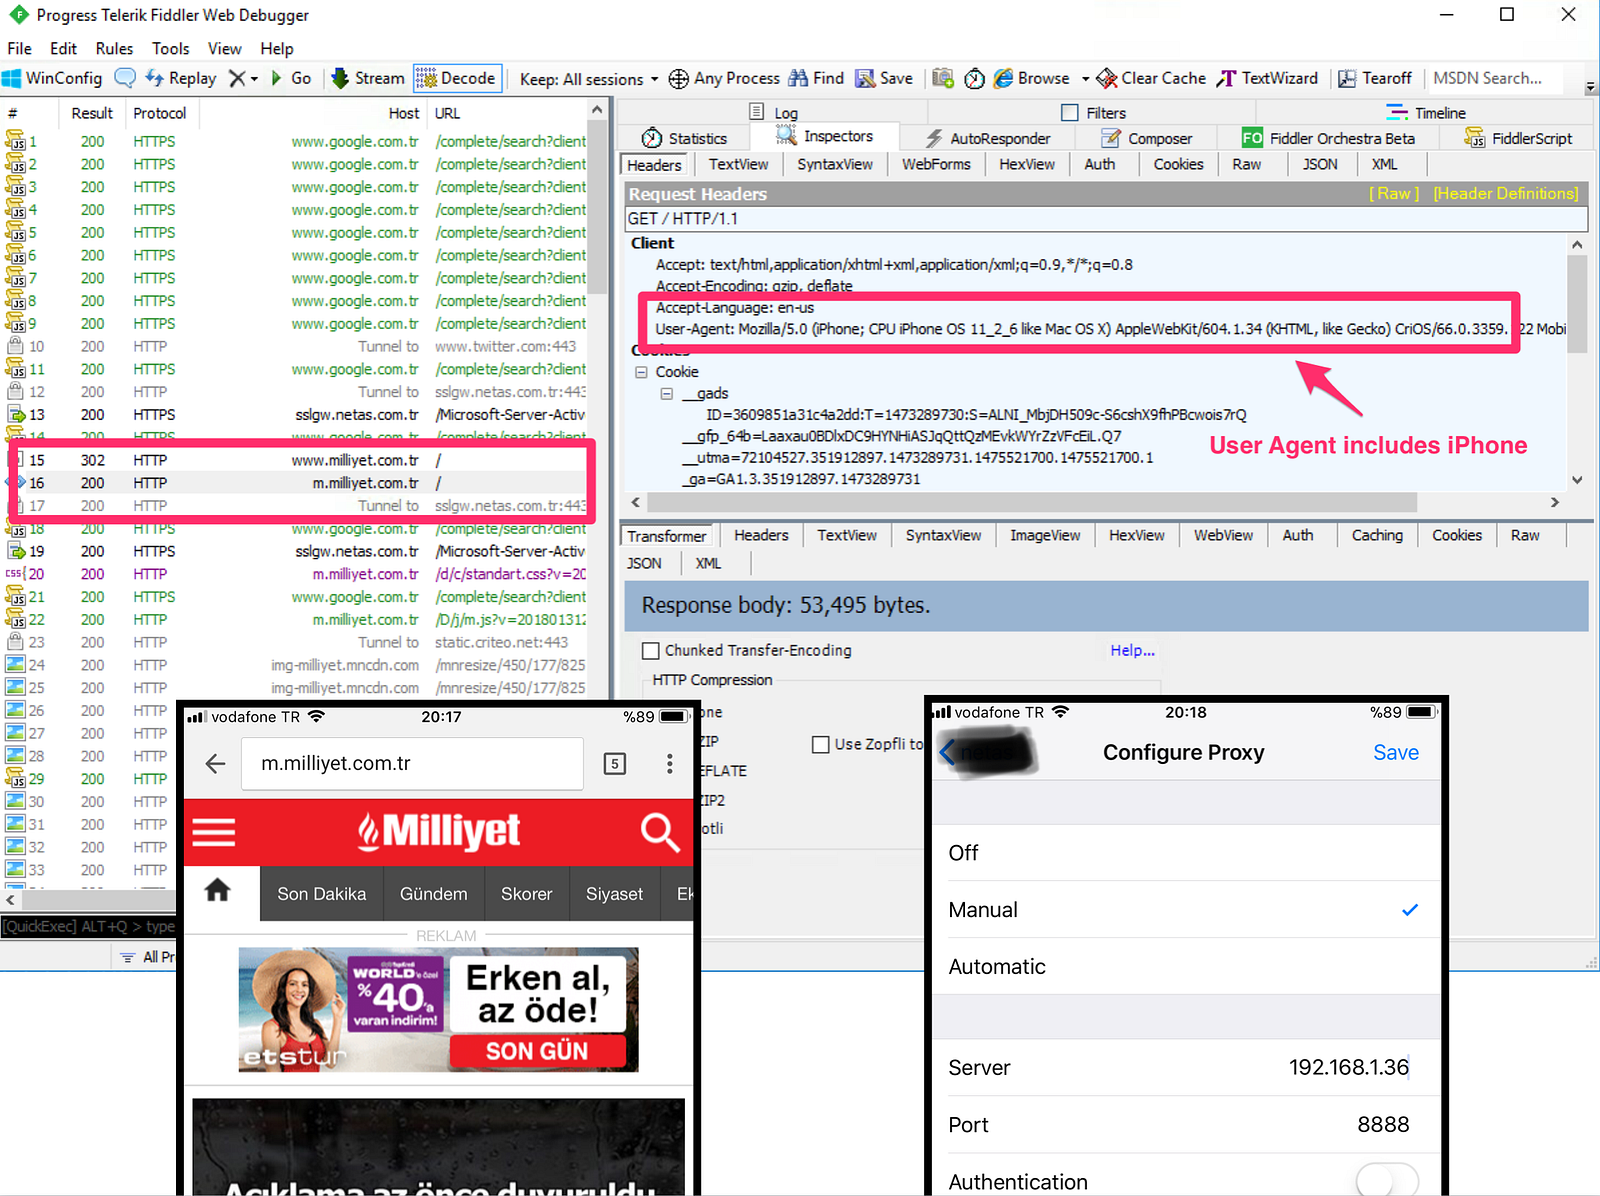The height and width of the screenshot is (1196, 1600).
Task: Select the Automatic proxy option
Action: [x=1187, y=967]
